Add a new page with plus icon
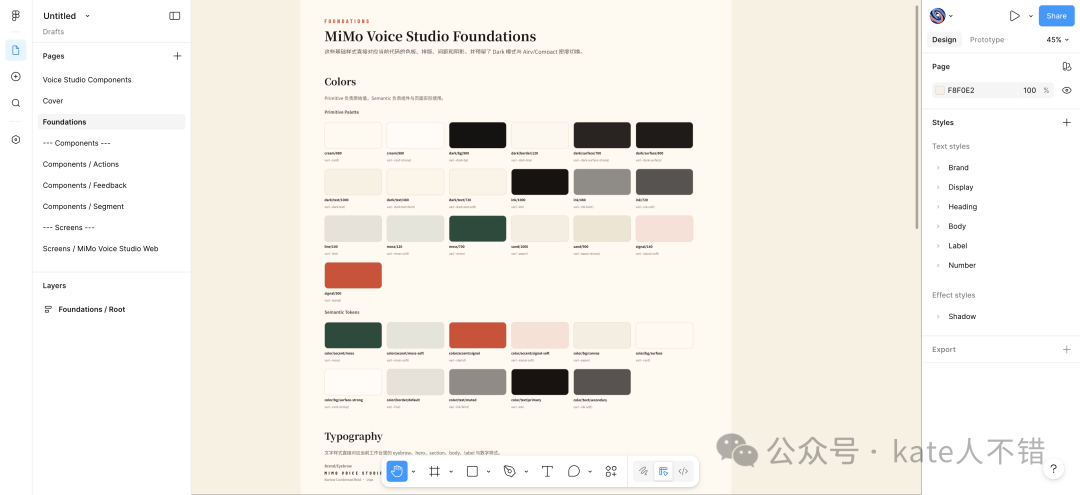Screen dimensions: 1080x495 coord(177,56)
